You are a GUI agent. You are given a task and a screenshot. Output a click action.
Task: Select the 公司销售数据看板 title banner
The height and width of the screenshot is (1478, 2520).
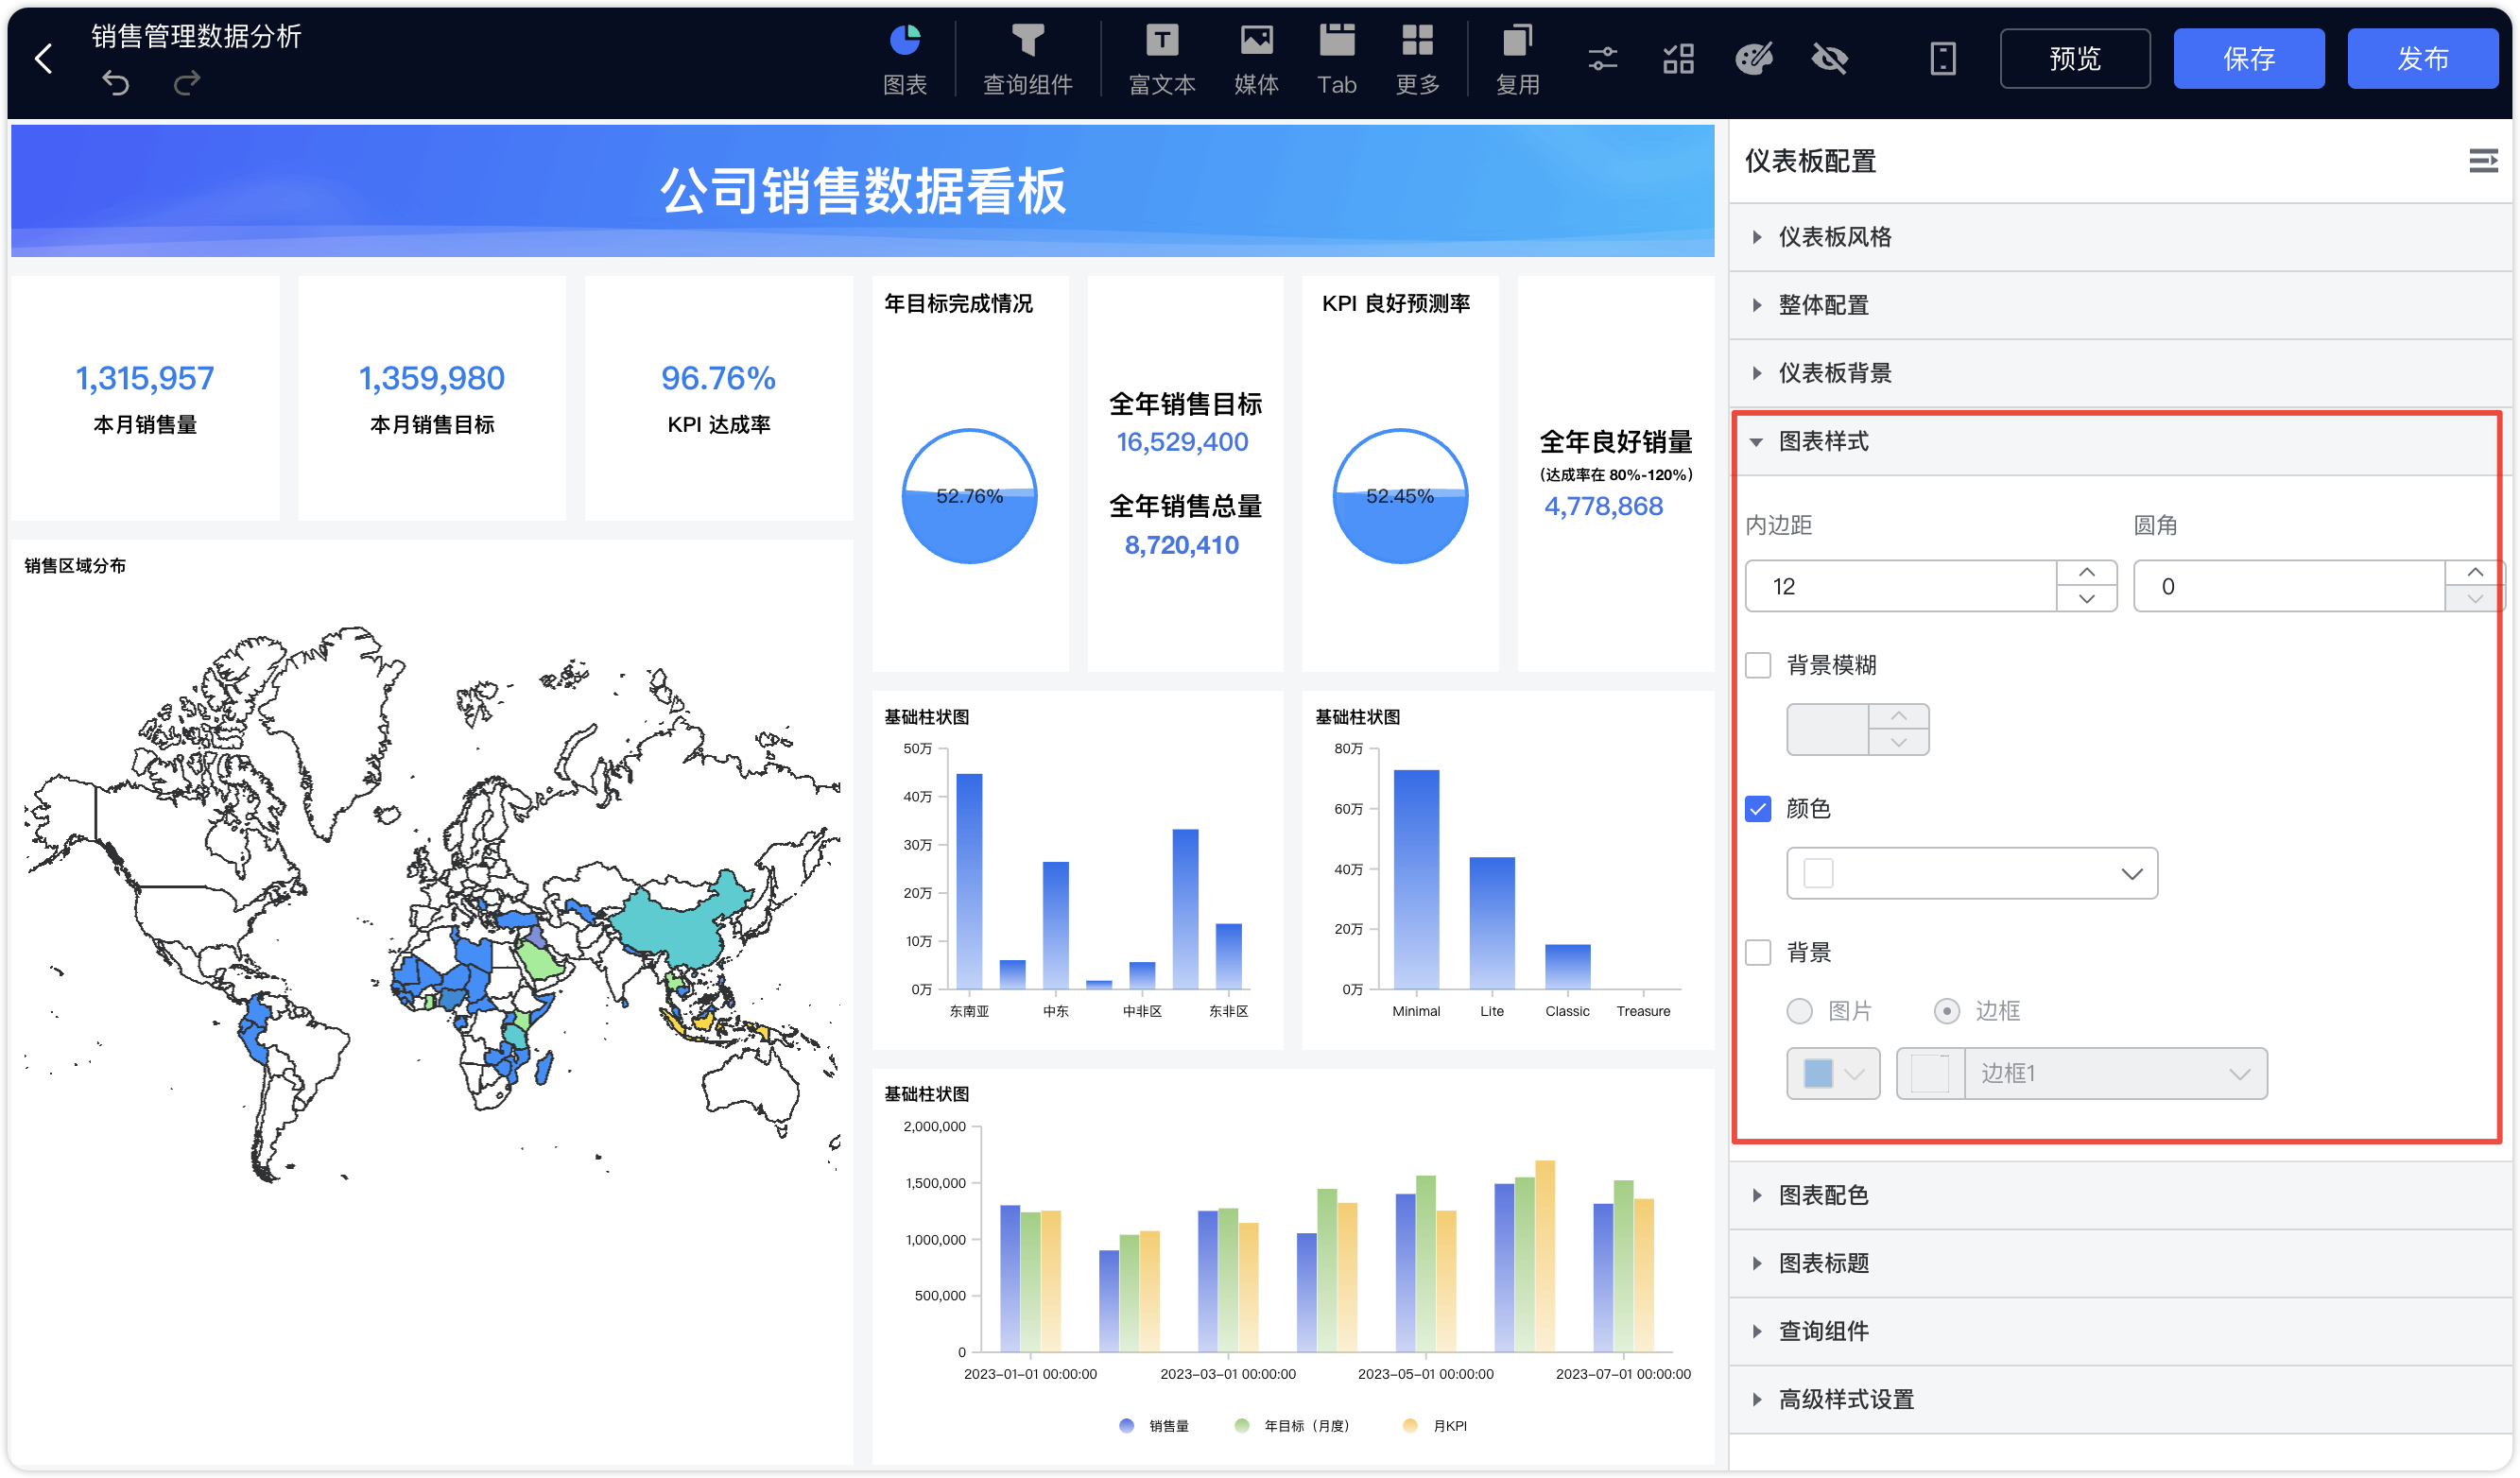point(862,190)
